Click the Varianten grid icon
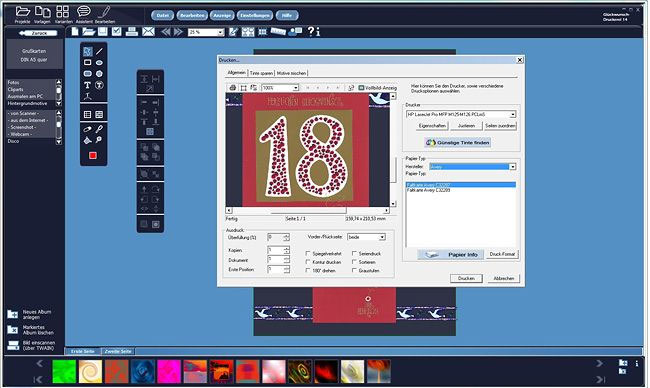Screen dimensions: 650x388 tap(63, 11)
